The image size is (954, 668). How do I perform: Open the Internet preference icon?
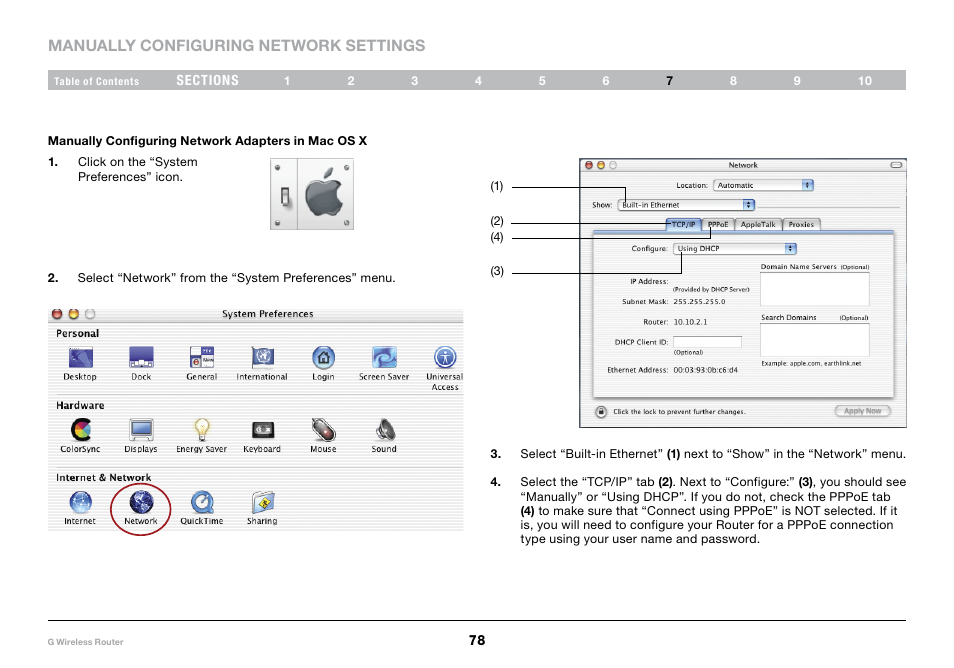pyautogui.click(x=80, y=503)
